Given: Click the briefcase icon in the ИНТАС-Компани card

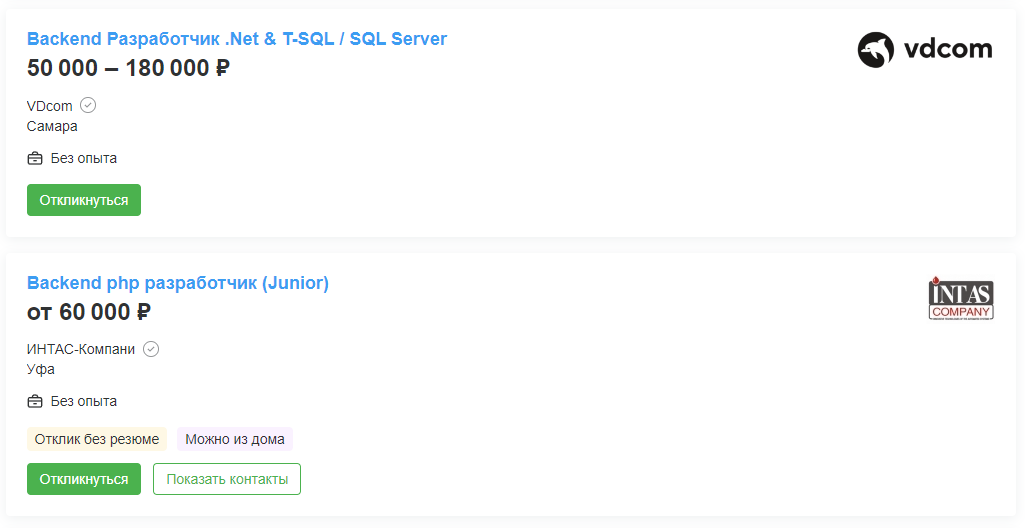Looking at the screenshot, I should pos(35,401).
